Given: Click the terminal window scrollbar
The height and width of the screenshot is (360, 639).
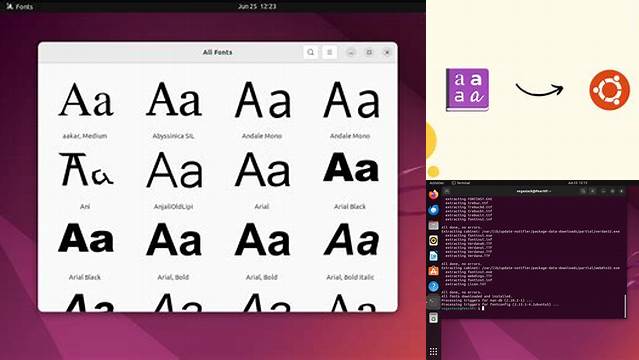Looking at the screenshot, I should point(625,306).
